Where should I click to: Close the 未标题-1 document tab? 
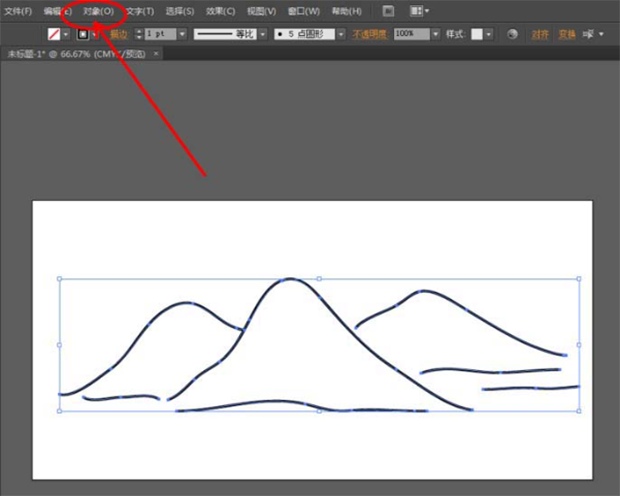156,53
